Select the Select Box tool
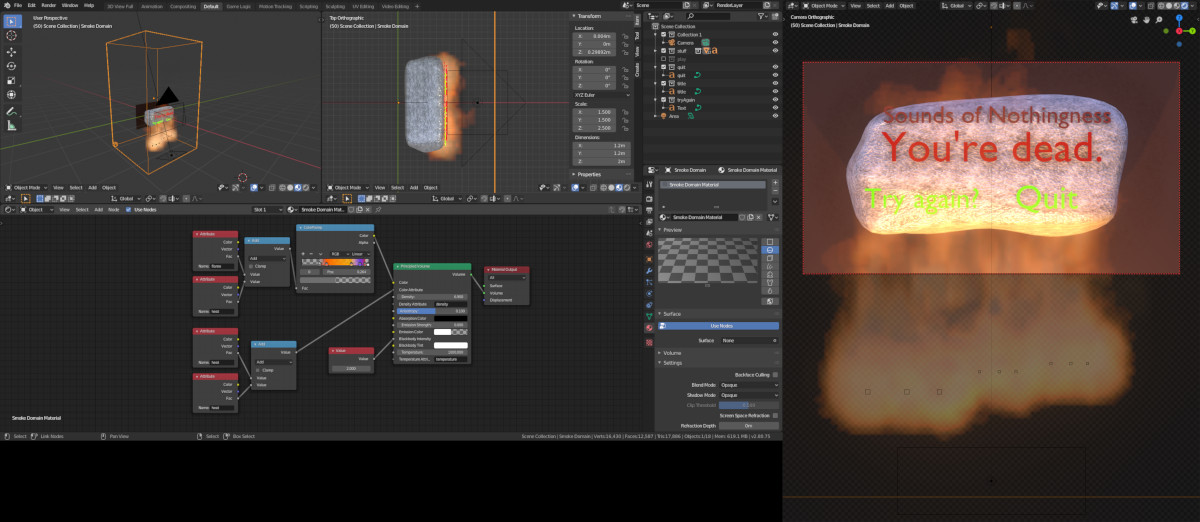1200x522 pixels. point(12,22)
